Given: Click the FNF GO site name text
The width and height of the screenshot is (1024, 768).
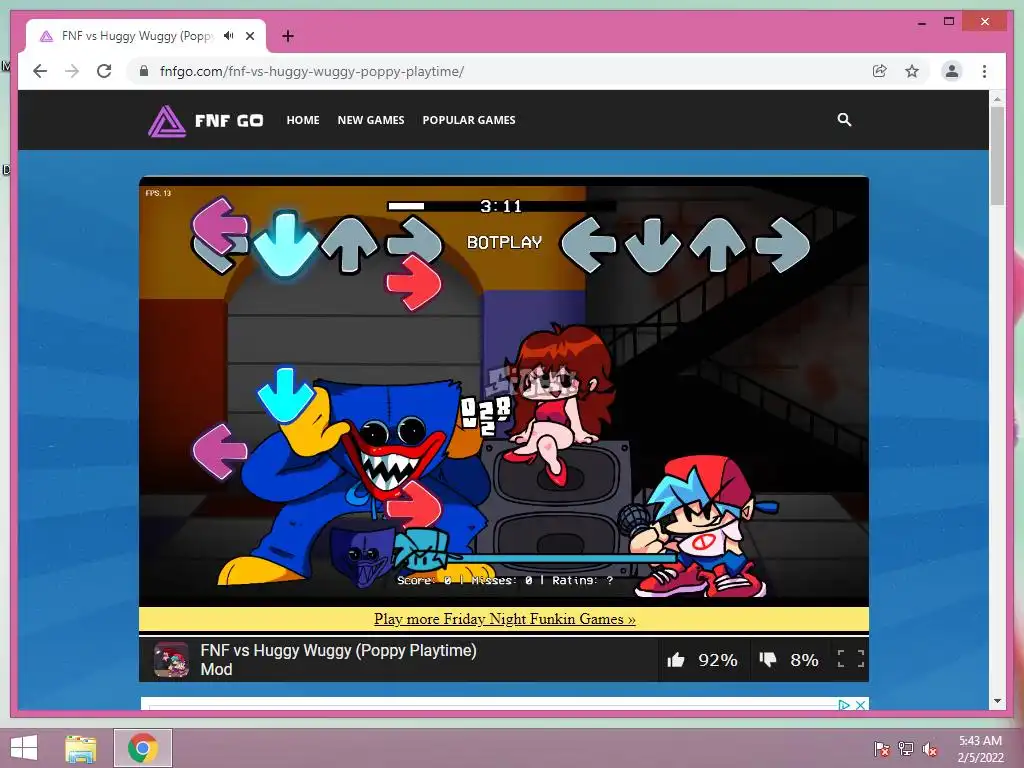Looking at the screenshot, I should pos(229,121).
